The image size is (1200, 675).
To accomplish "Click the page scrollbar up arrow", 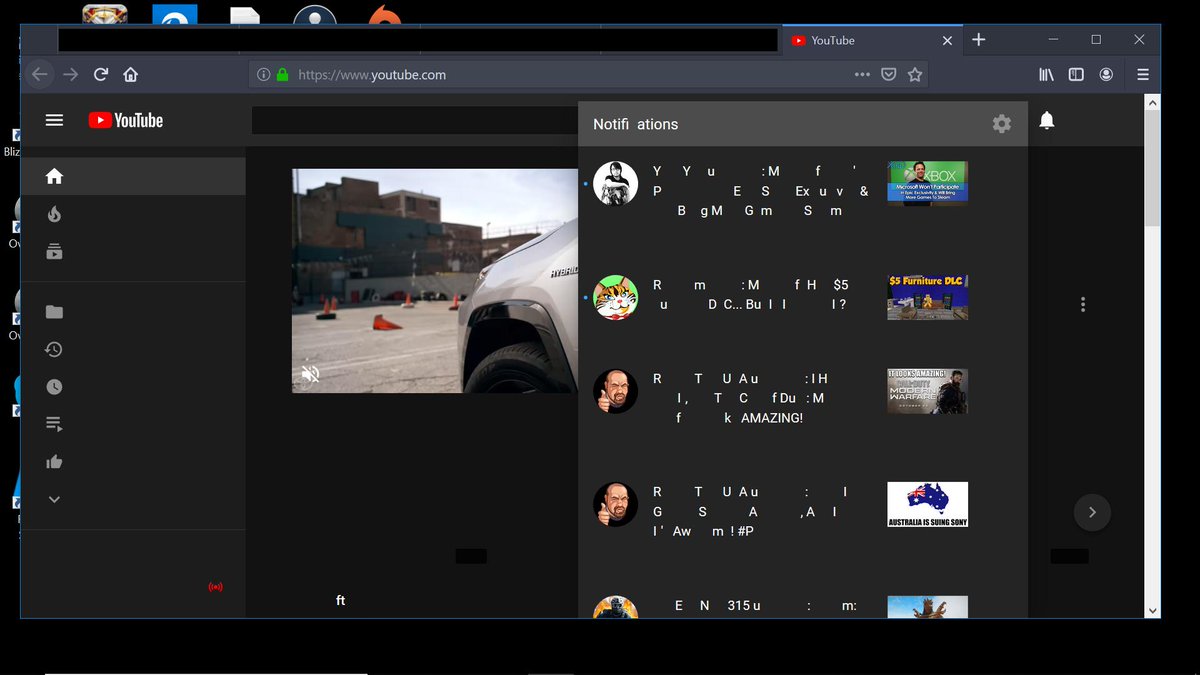I will [1152, 102].
